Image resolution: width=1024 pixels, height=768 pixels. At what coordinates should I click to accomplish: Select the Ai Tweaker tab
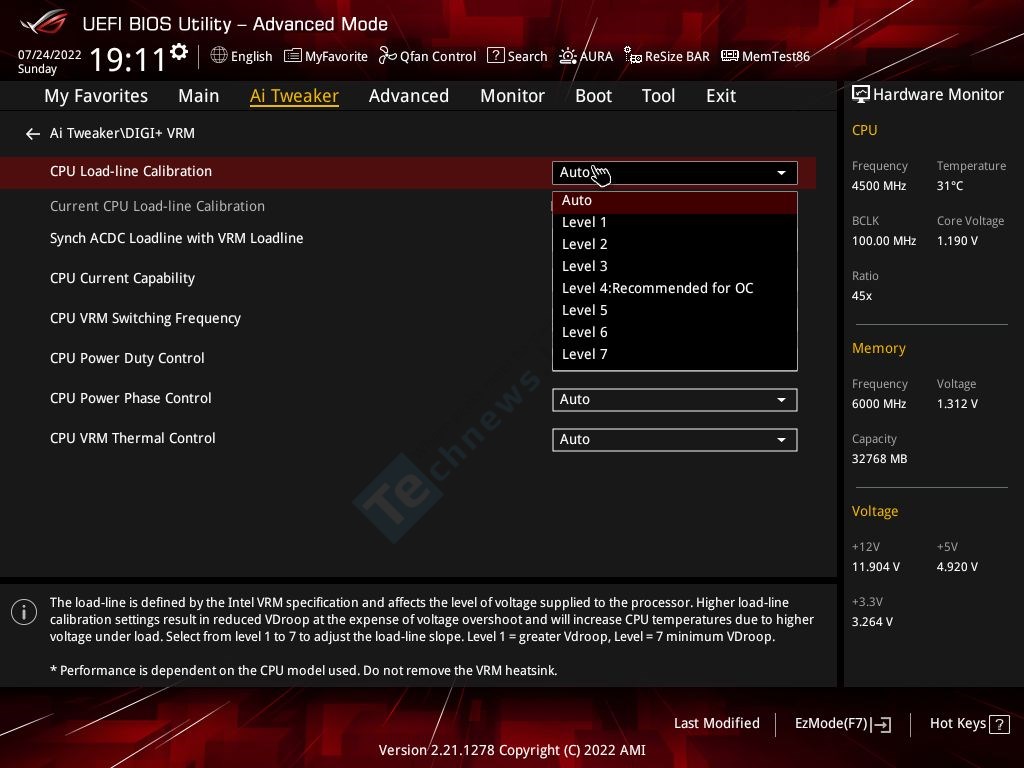pos(294,96)
